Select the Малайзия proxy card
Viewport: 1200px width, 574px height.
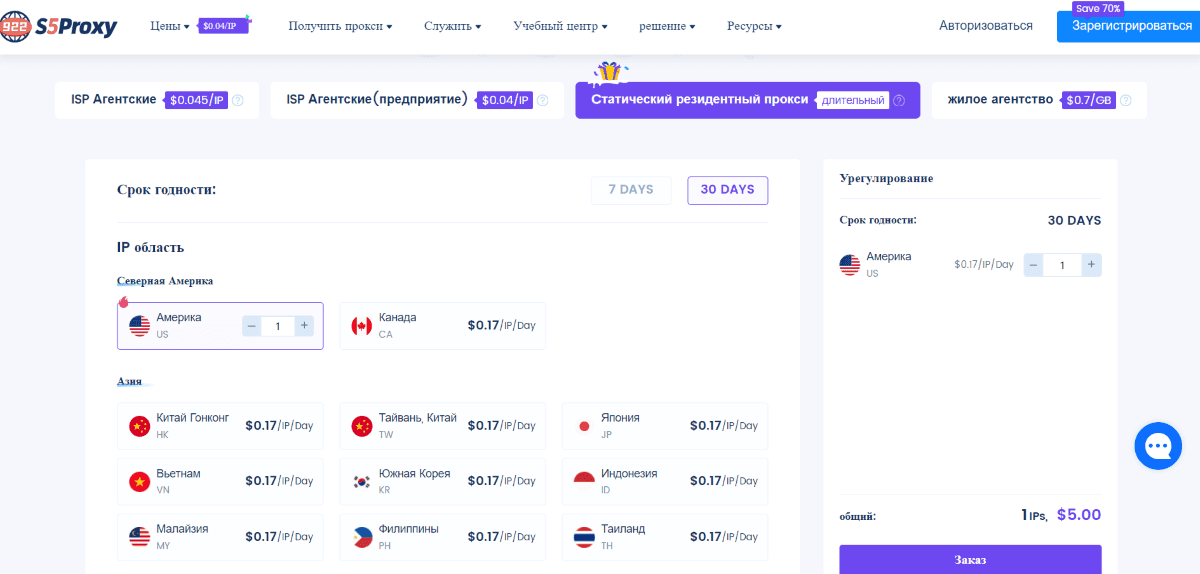(x=220, y=538)
